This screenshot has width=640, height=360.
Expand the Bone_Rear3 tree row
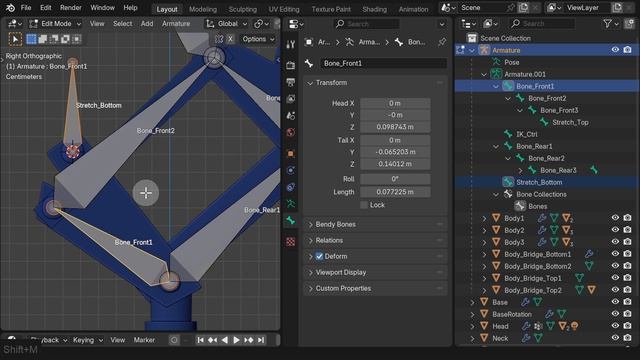click(x=520, y=170)
